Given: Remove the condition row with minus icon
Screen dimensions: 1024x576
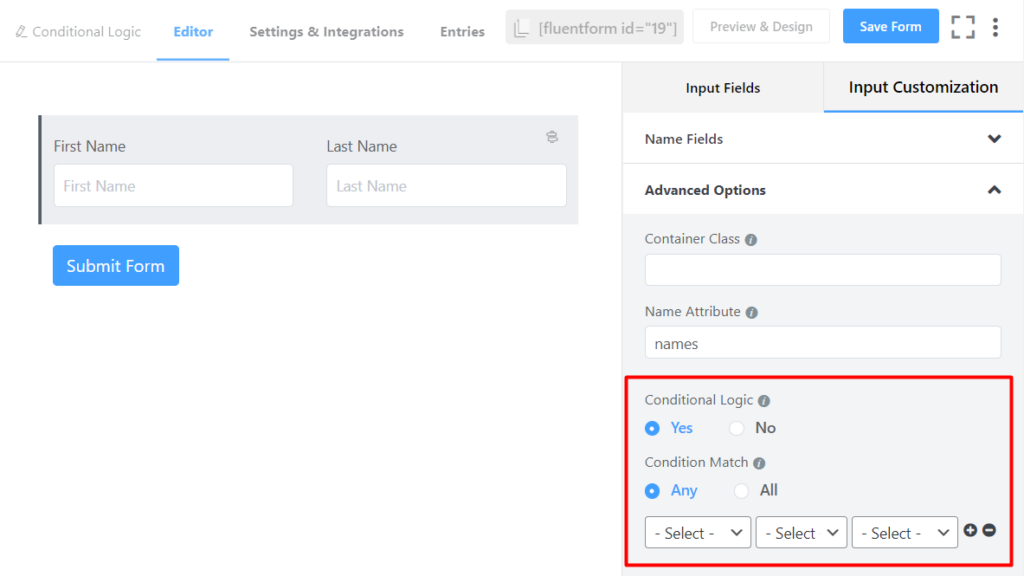Looking at the screenshot, I should click(x=989, y=530).
